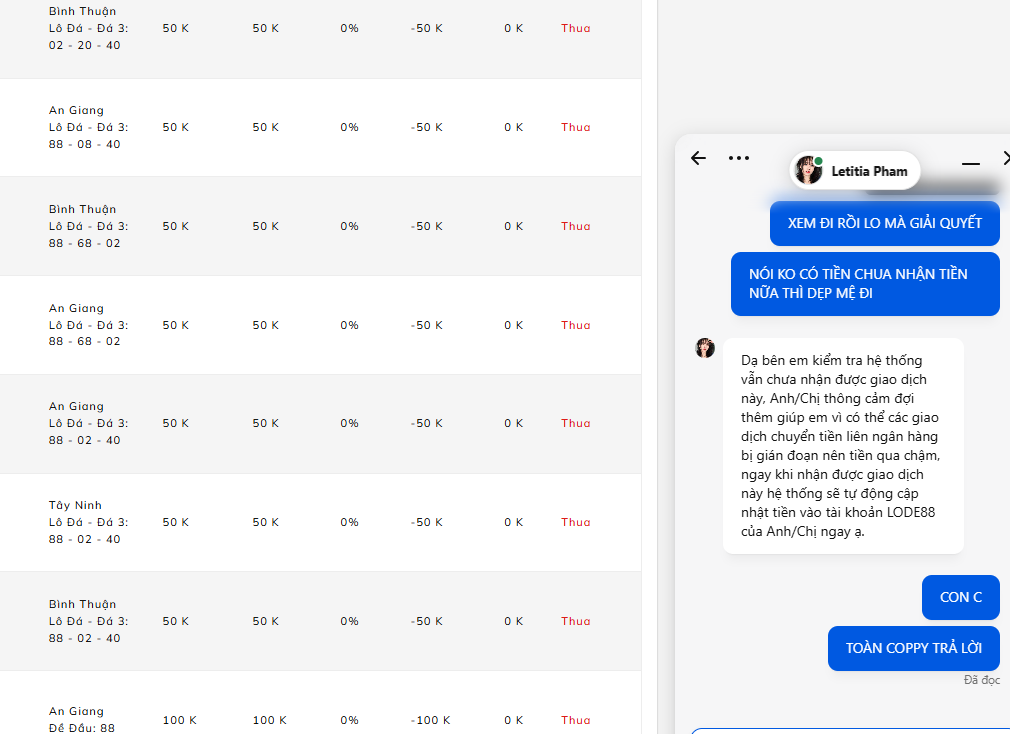This screenshot has height=734, width=1010.
Task: Select the Bình Thuận 02 - 20 - 40 row
Action: coord(320,28)
